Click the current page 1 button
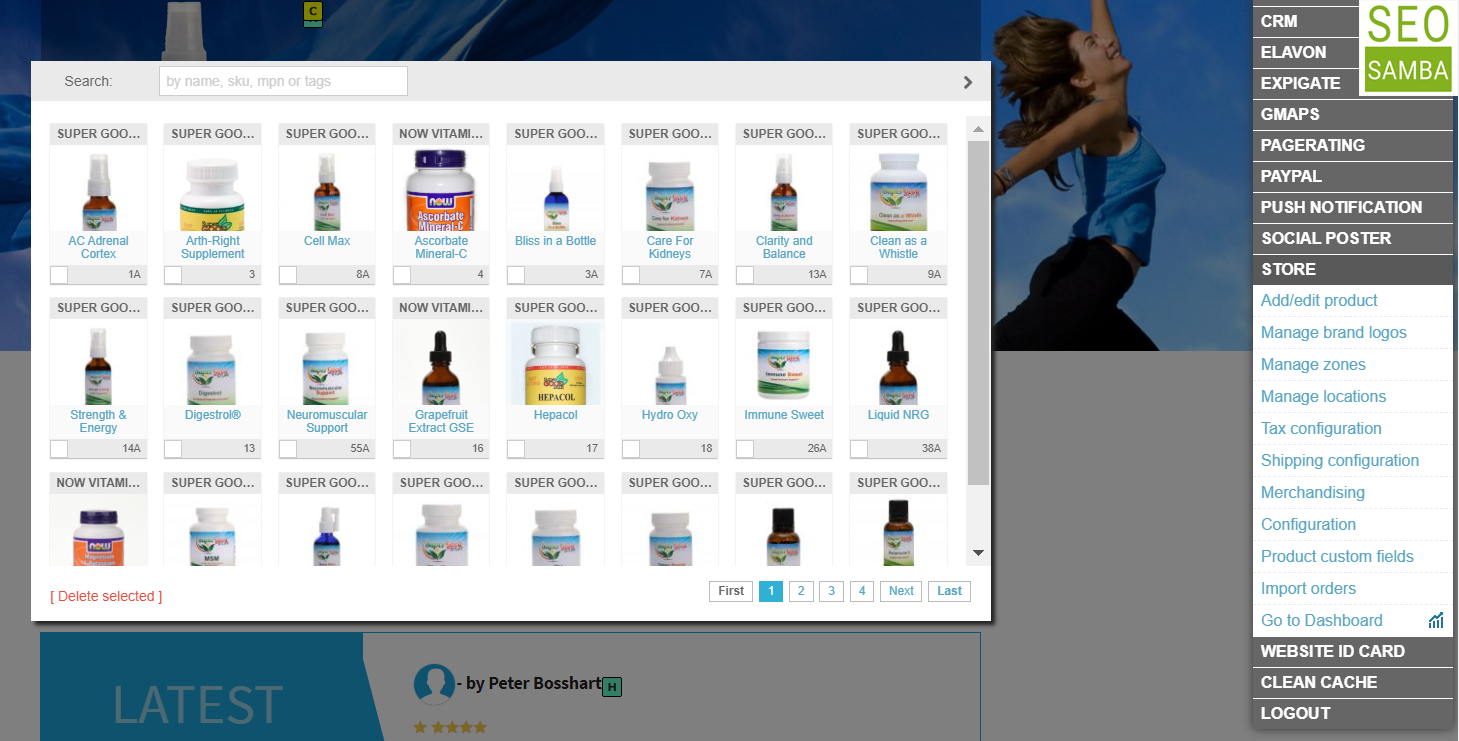1459x741 pixels. pos(771,591)
